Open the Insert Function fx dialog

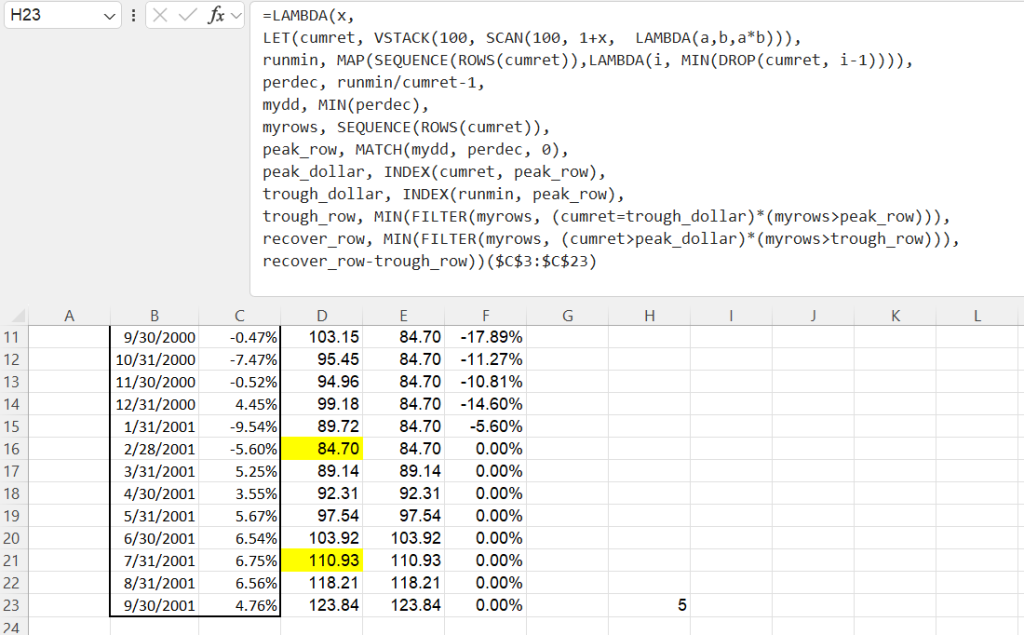[x=215, y=16]
